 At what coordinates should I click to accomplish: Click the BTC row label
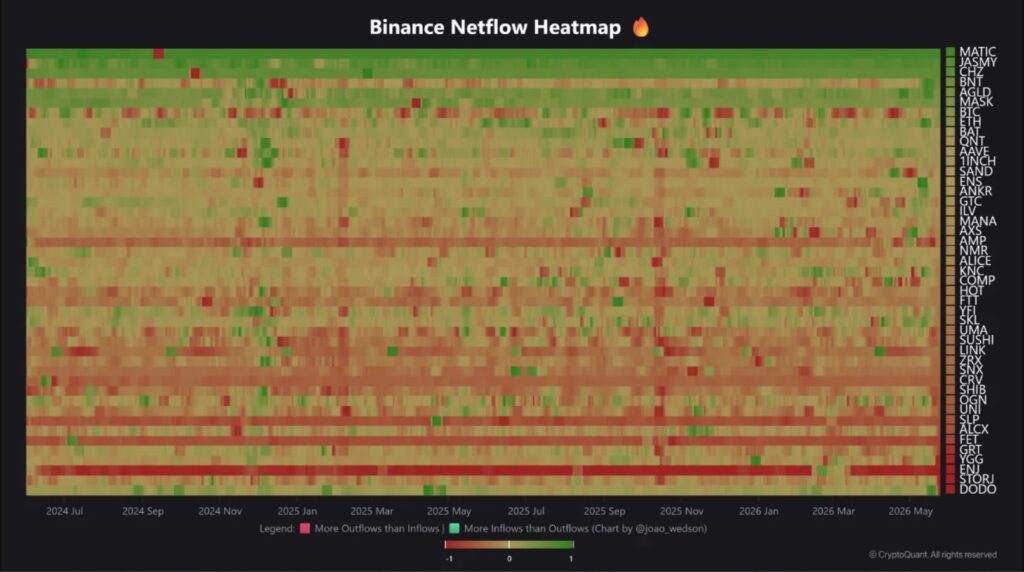tap(970, 112)
